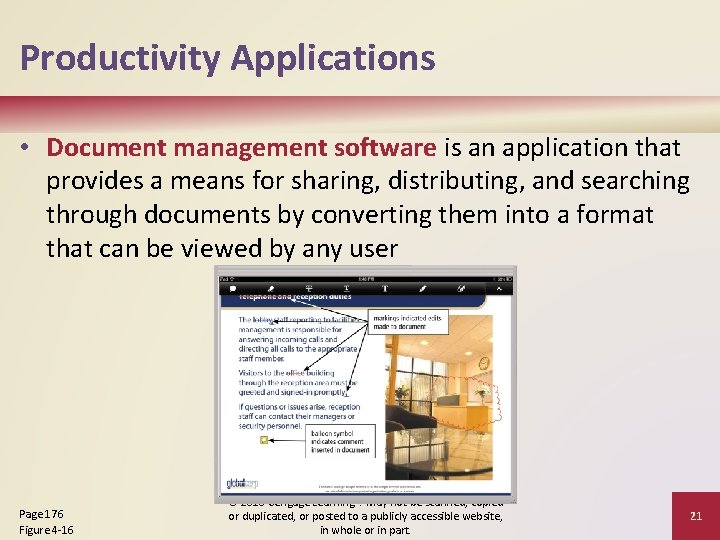Click the globalcorp logo

242,483
